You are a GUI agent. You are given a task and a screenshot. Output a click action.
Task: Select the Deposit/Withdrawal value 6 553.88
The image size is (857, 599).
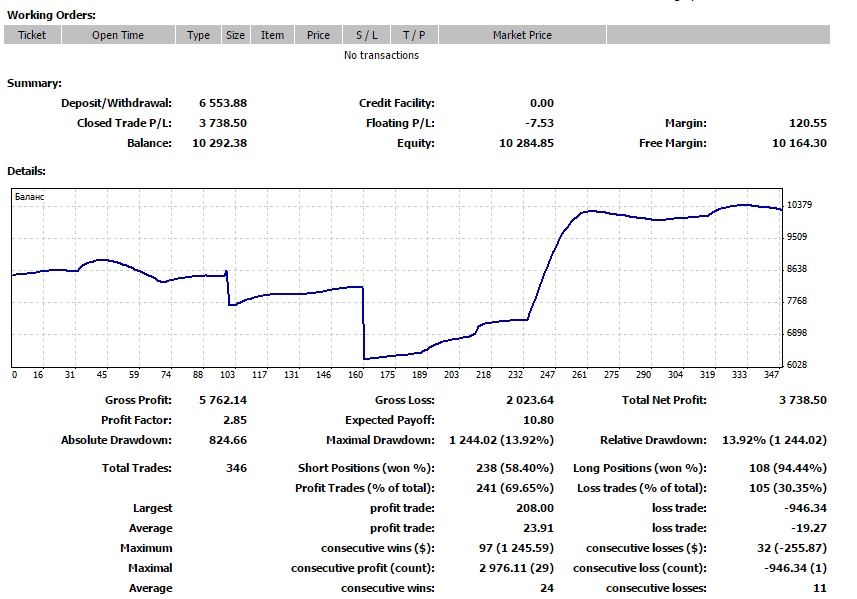point(223,103)
